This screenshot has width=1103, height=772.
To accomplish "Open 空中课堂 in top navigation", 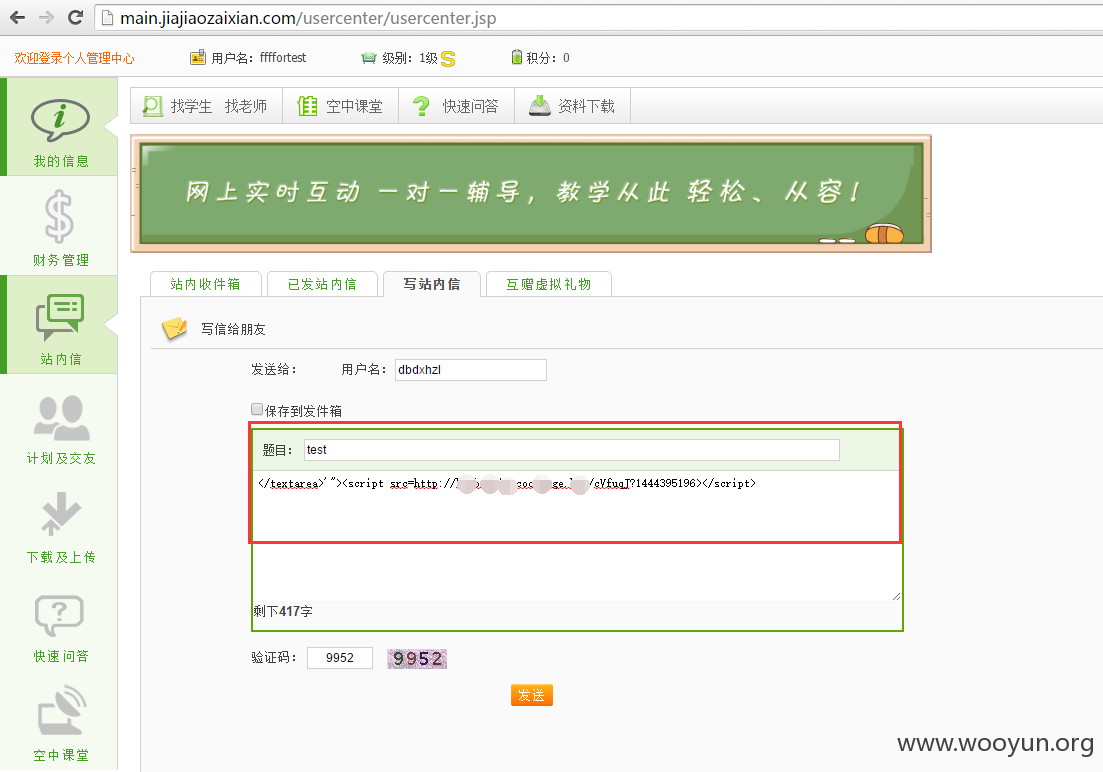I will [x=355, y=106].
